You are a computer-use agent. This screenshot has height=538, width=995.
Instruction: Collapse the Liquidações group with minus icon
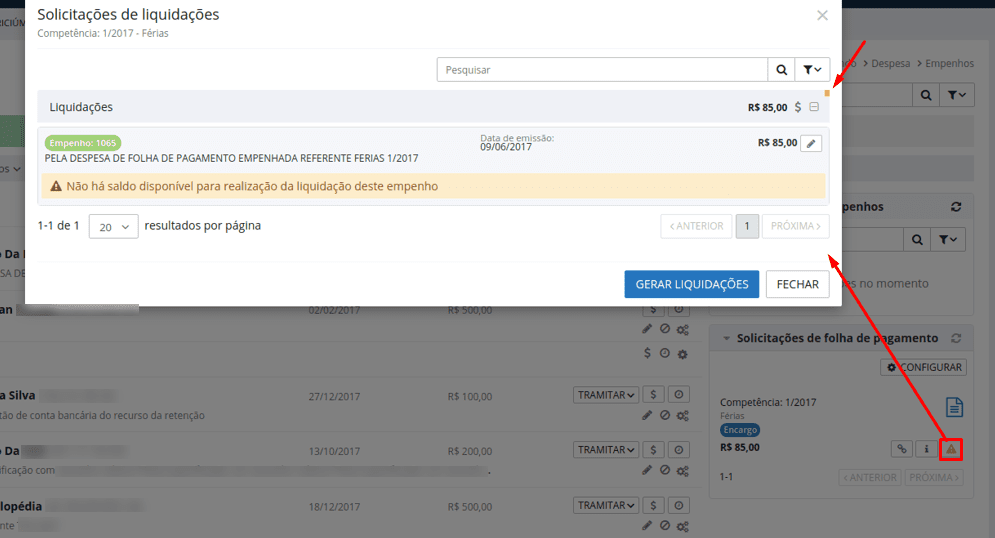click(814, 107)
